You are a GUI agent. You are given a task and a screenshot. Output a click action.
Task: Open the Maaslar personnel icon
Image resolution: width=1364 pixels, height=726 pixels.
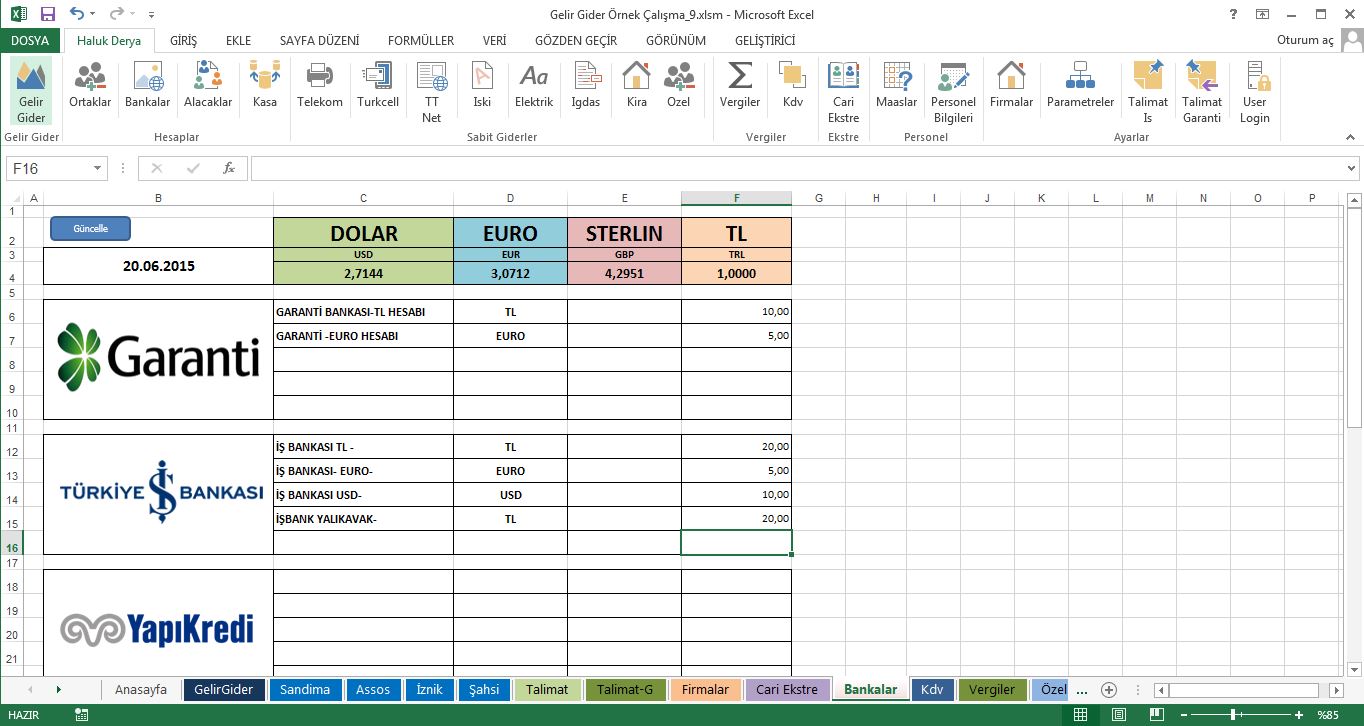(897, 86)
